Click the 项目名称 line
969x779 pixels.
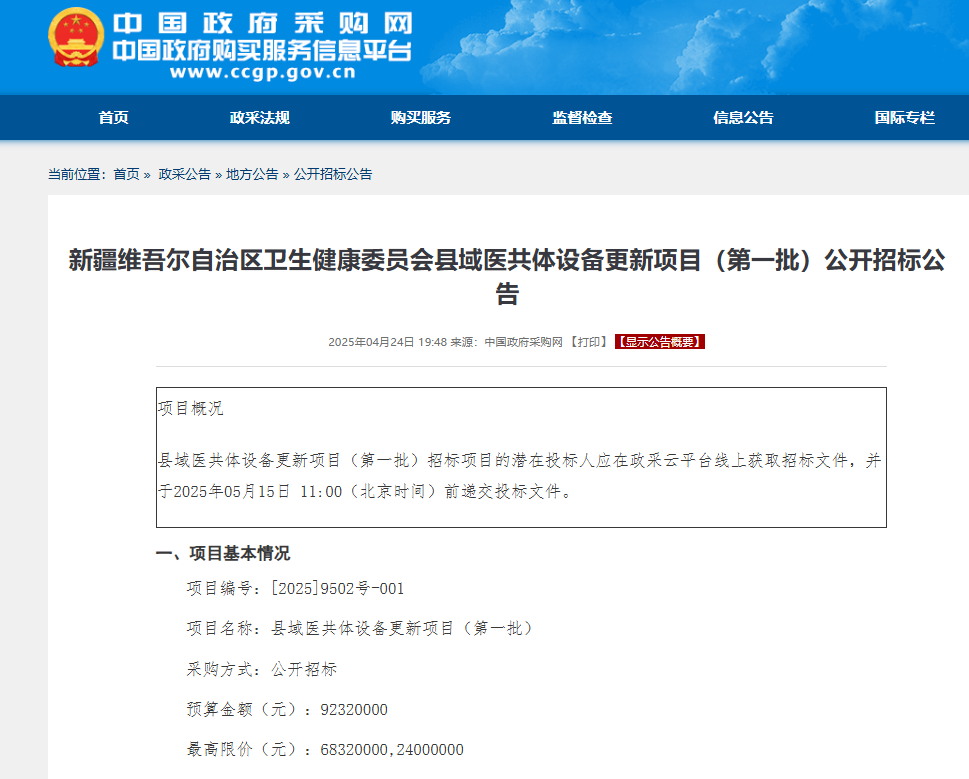pyautogui.click(x=360, y=628)
